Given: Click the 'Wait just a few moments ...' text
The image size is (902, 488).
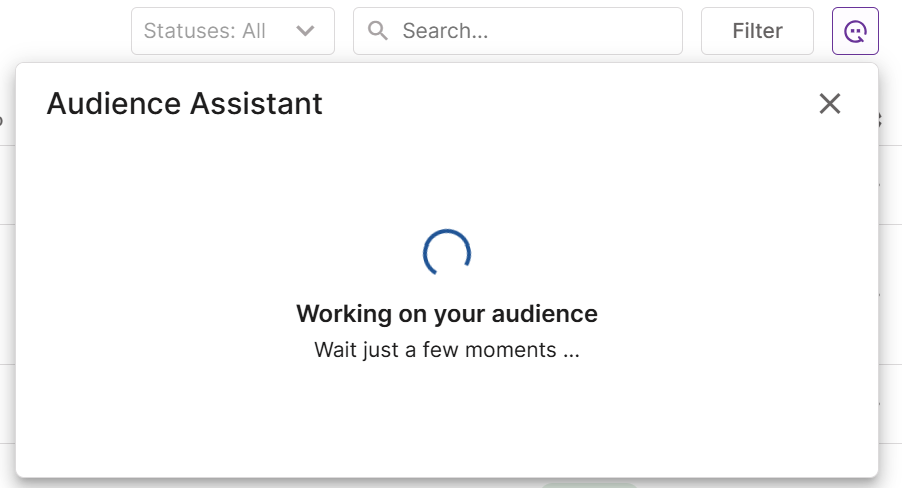Looking at the screenshot, I should pos(447,350).
